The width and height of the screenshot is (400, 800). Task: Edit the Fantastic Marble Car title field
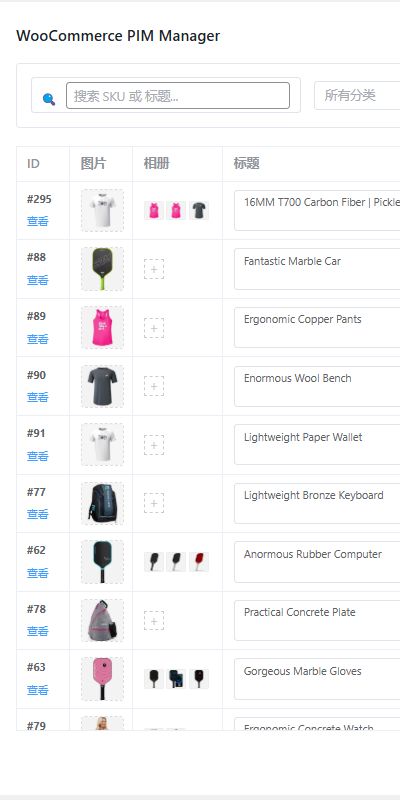click(x=317, y=269)
